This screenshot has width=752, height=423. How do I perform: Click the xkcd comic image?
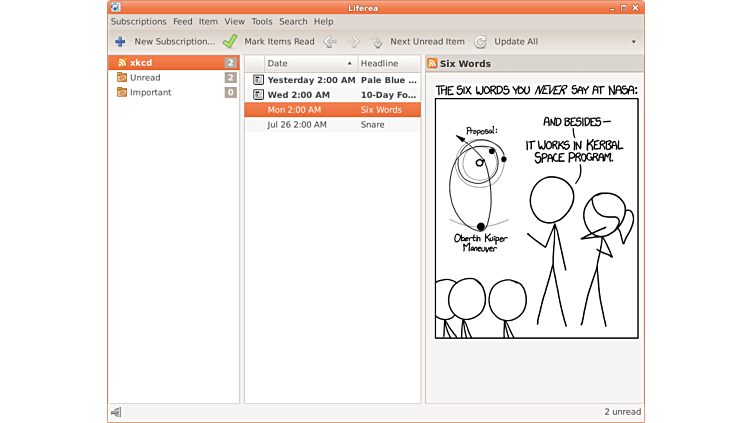[x=536, y=210]
